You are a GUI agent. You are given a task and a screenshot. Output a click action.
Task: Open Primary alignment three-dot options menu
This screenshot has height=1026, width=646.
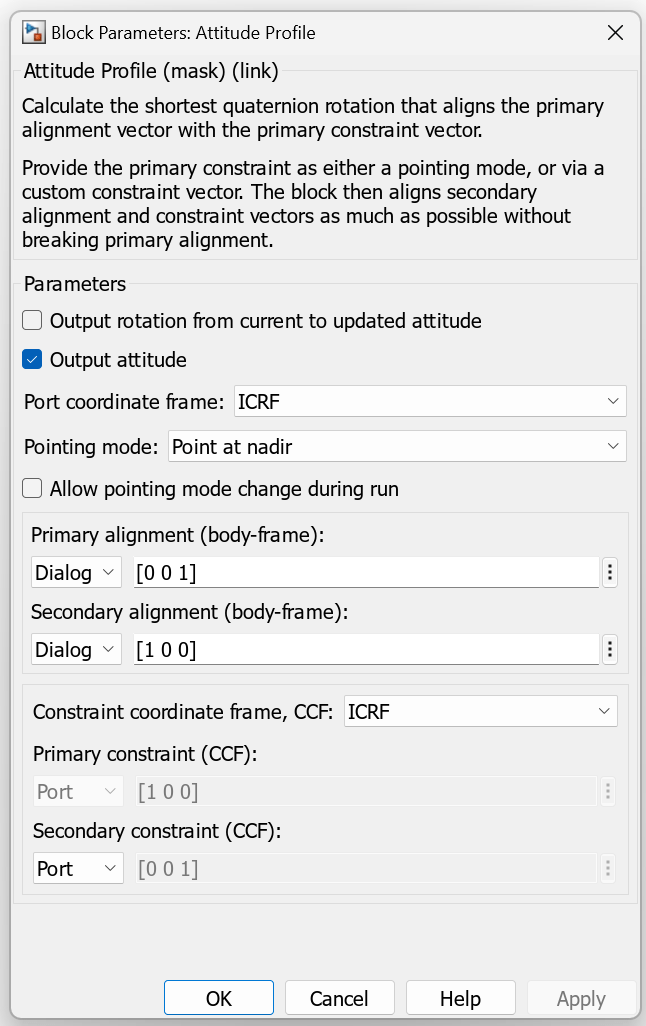[x=611, y=572]
